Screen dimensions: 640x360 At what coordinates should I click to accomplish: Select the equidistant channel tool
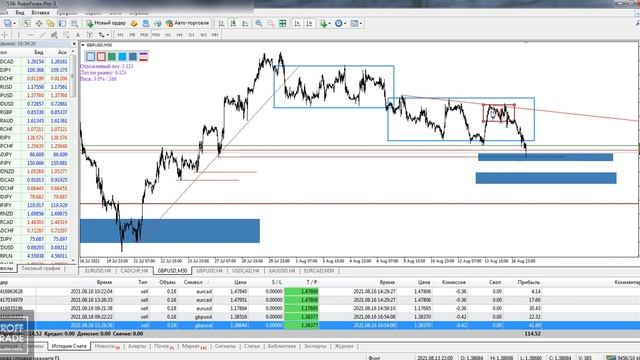point(54,35)
